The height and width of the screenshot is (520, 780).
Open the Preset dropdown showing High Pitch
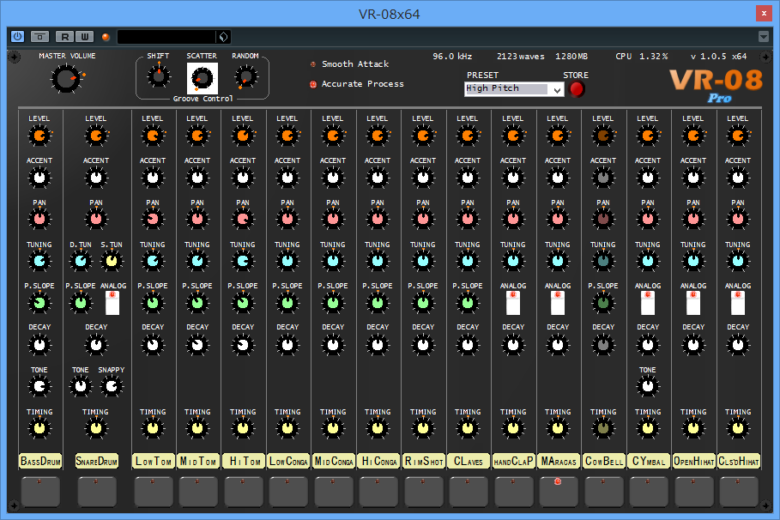(515, 89)
